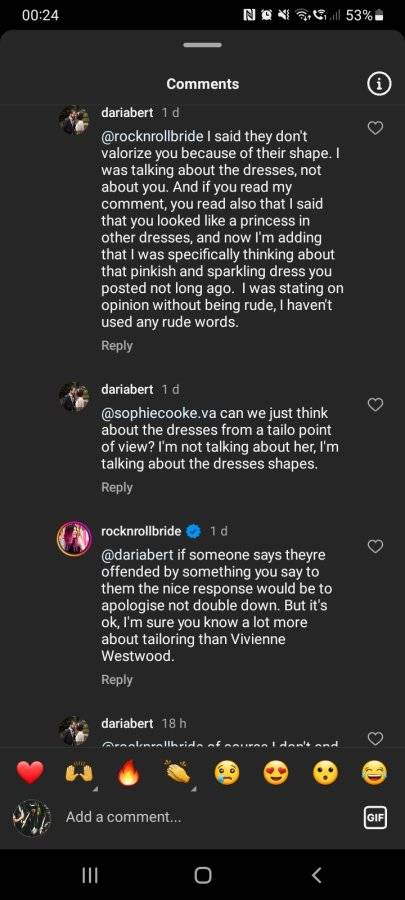Image resolution: width=405 pixels, height=900 pixels.
Task: Like dariabert's first long comment
Action: pyautogui.click(x=375, y=128)
